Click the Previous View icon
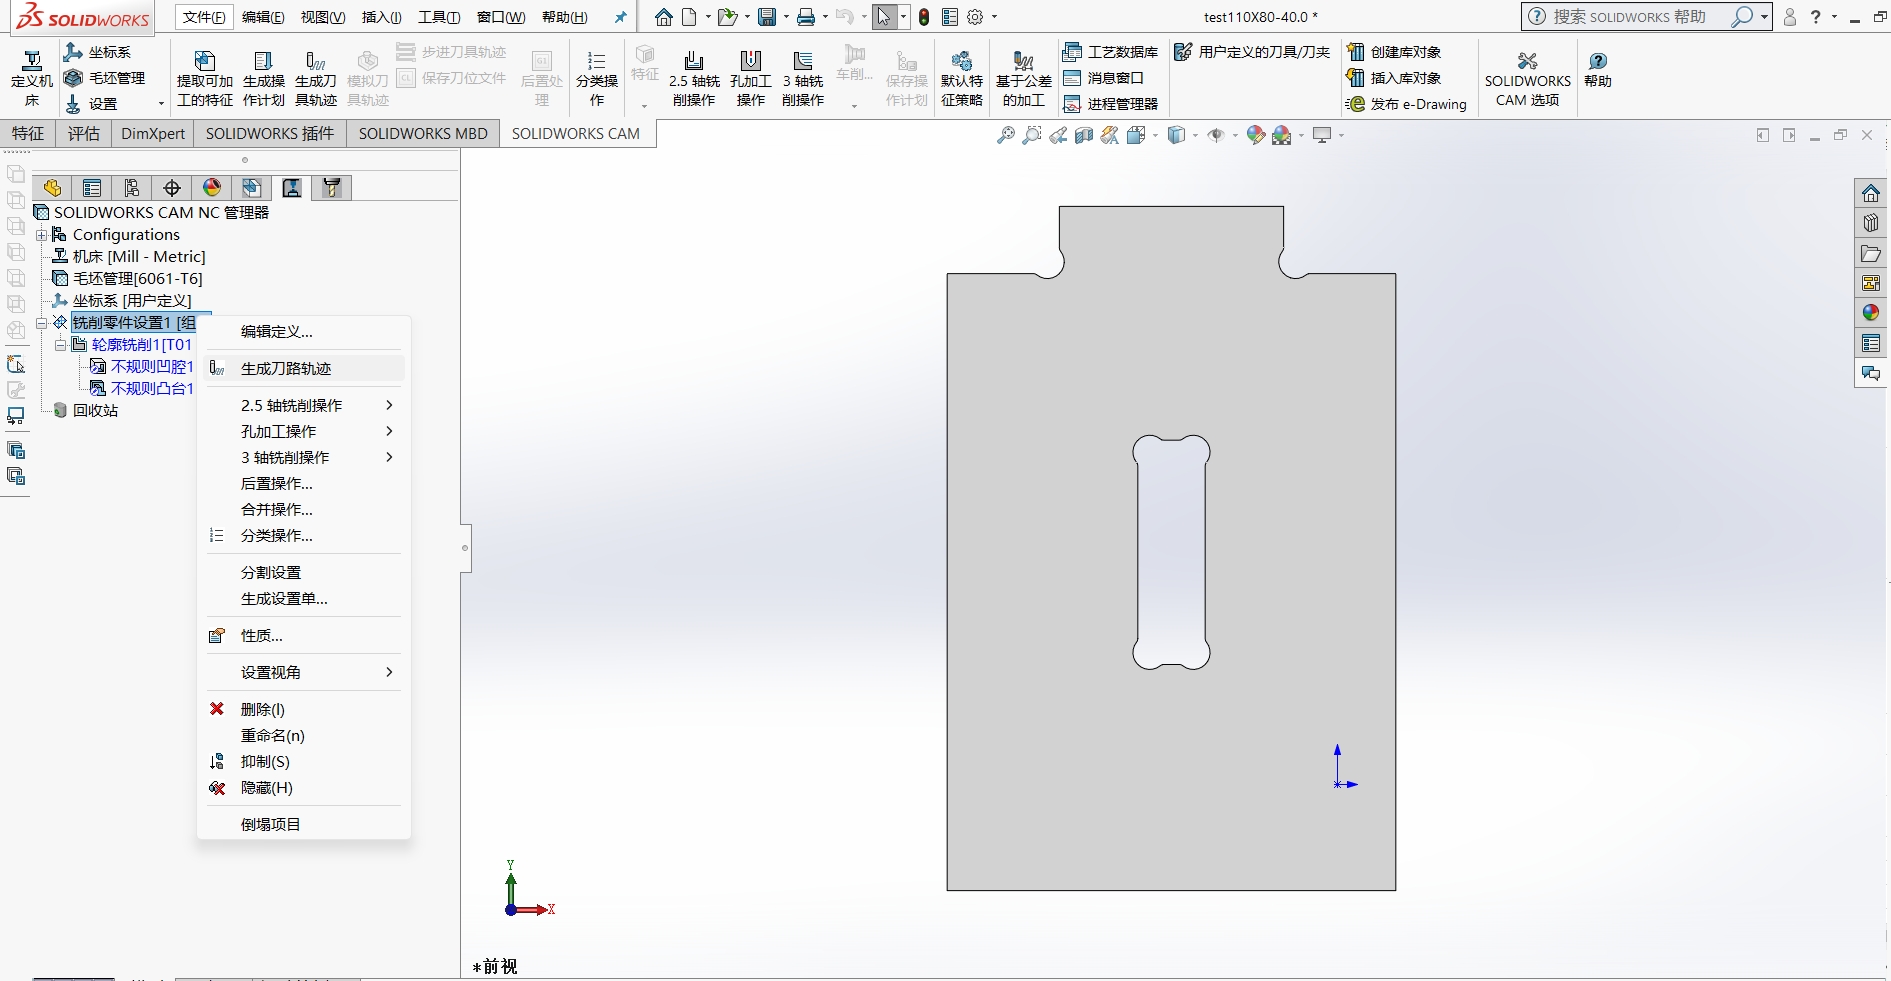 pyautogui.click(x=1058, y=135)
